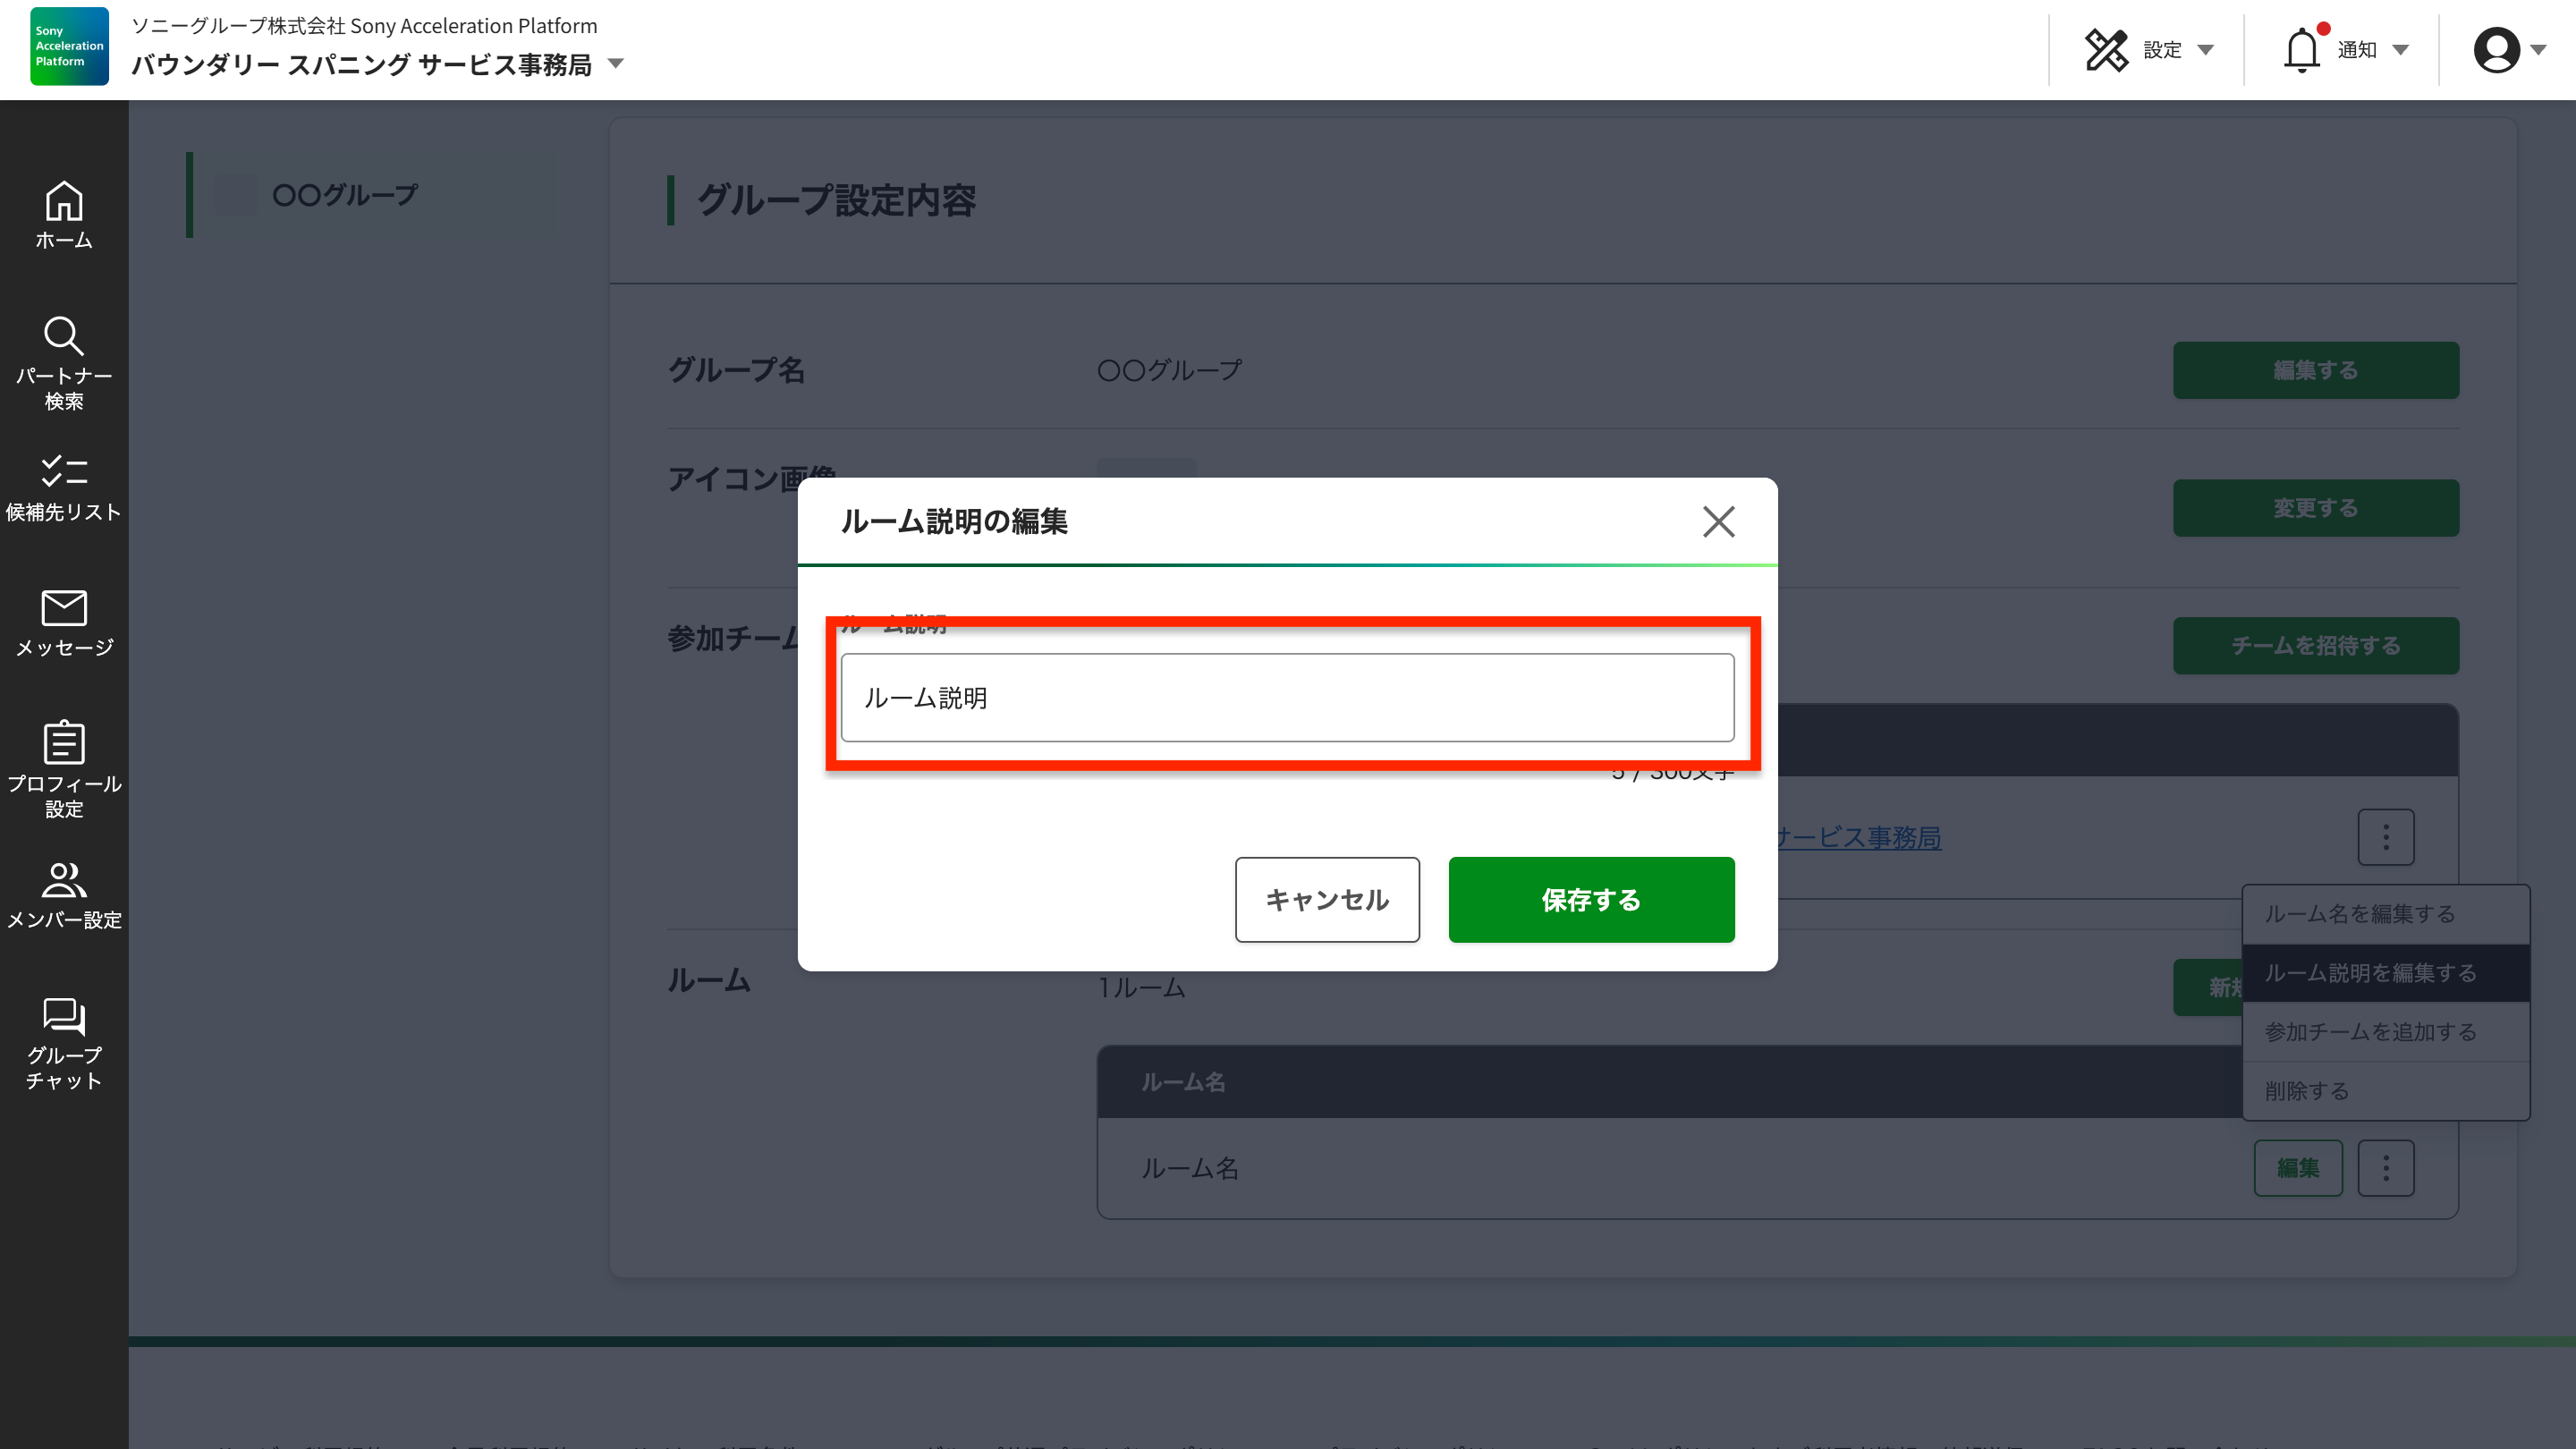
Task: Open メッセージ envelope icon
Action: point(64,623)
